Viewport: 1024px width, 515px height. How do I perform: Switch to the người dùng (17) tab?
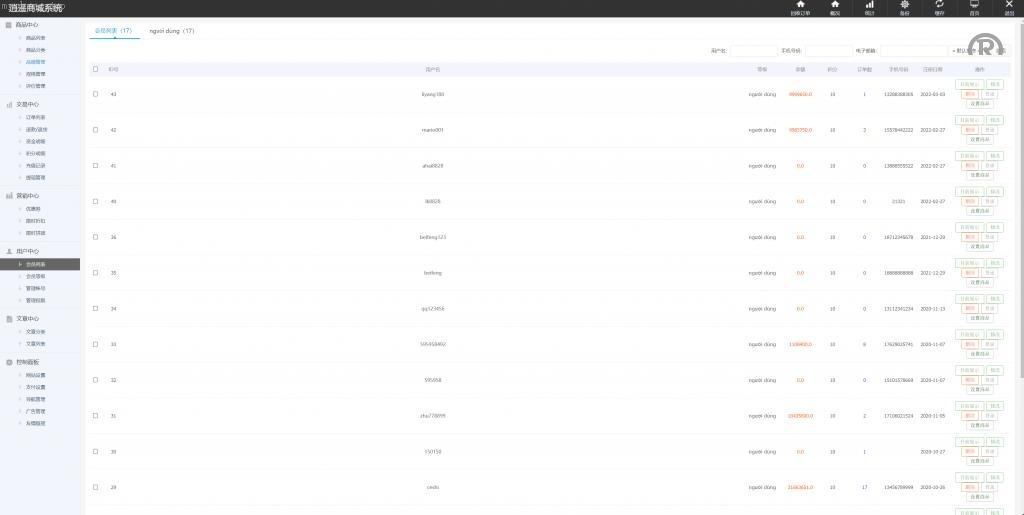(172, 31)
